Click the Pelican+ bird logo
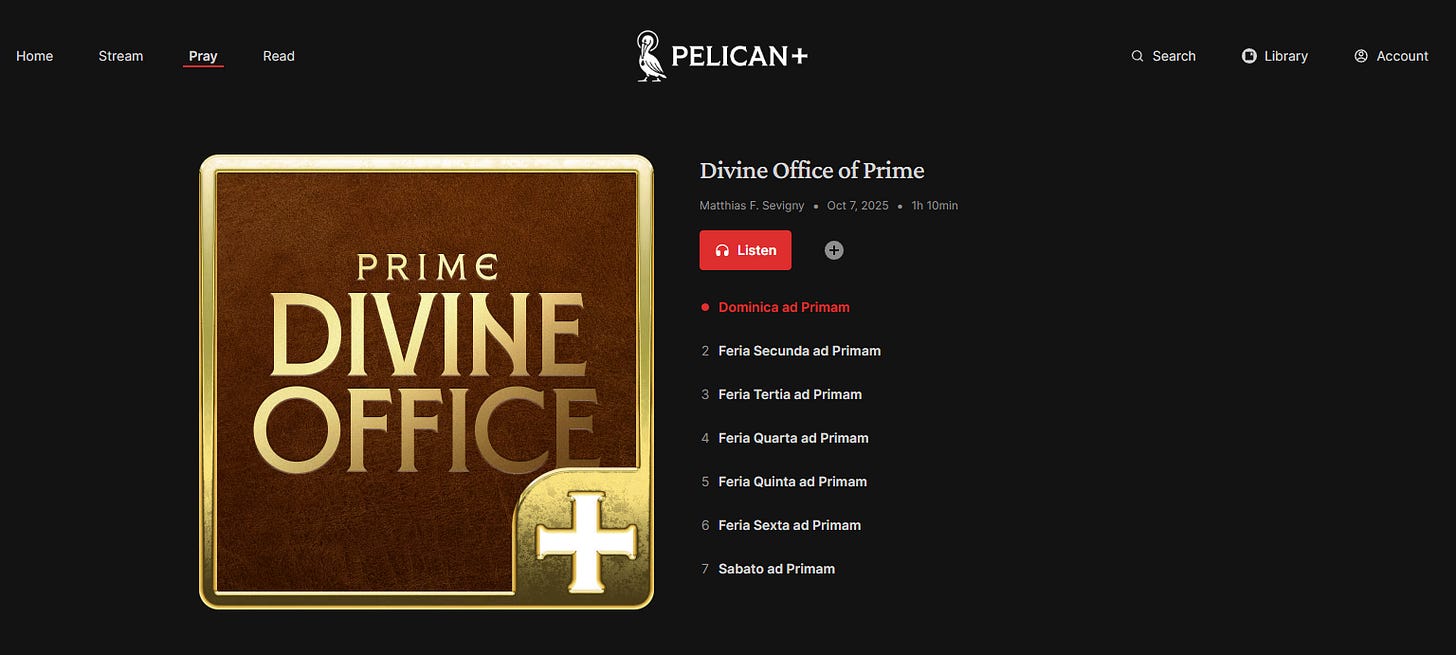The width and height of the screenshot is (1456, 655). click(x=651, y=56)
